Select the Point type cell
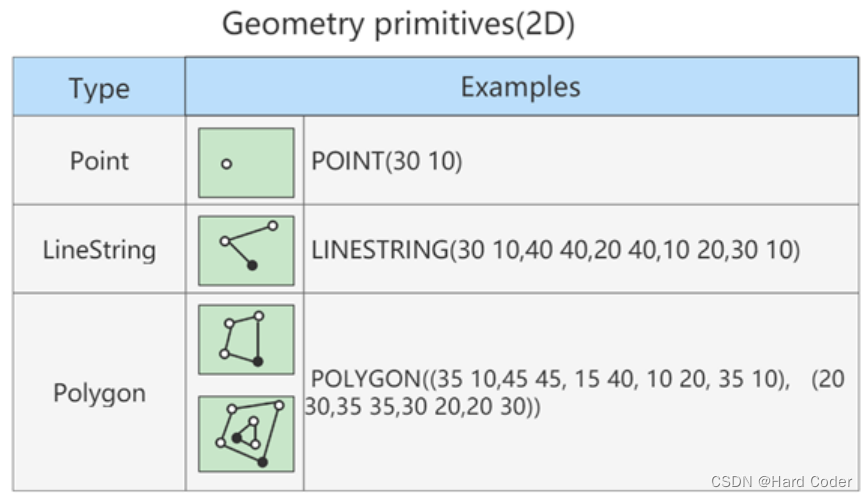This screenshot has width=868, height=497. click(x=99, y=161)
